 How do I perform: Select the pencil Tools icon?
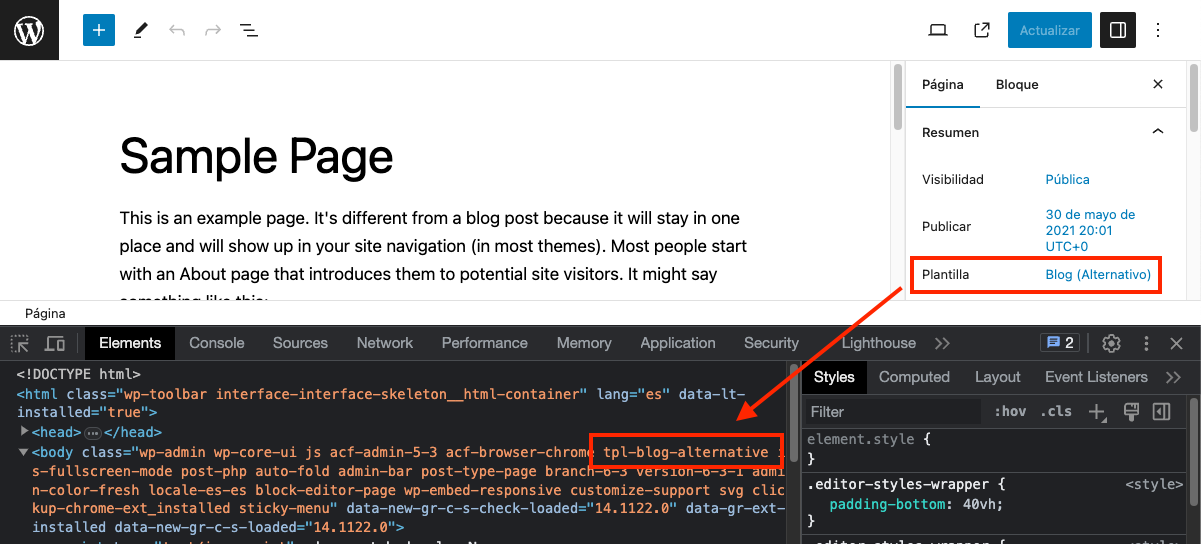140,30
